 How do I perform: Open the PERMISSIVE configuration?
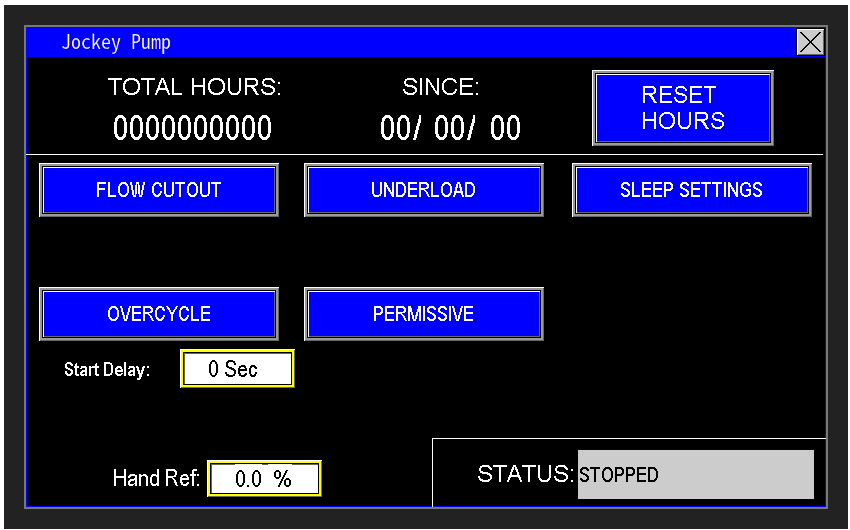tap(423, 314)
